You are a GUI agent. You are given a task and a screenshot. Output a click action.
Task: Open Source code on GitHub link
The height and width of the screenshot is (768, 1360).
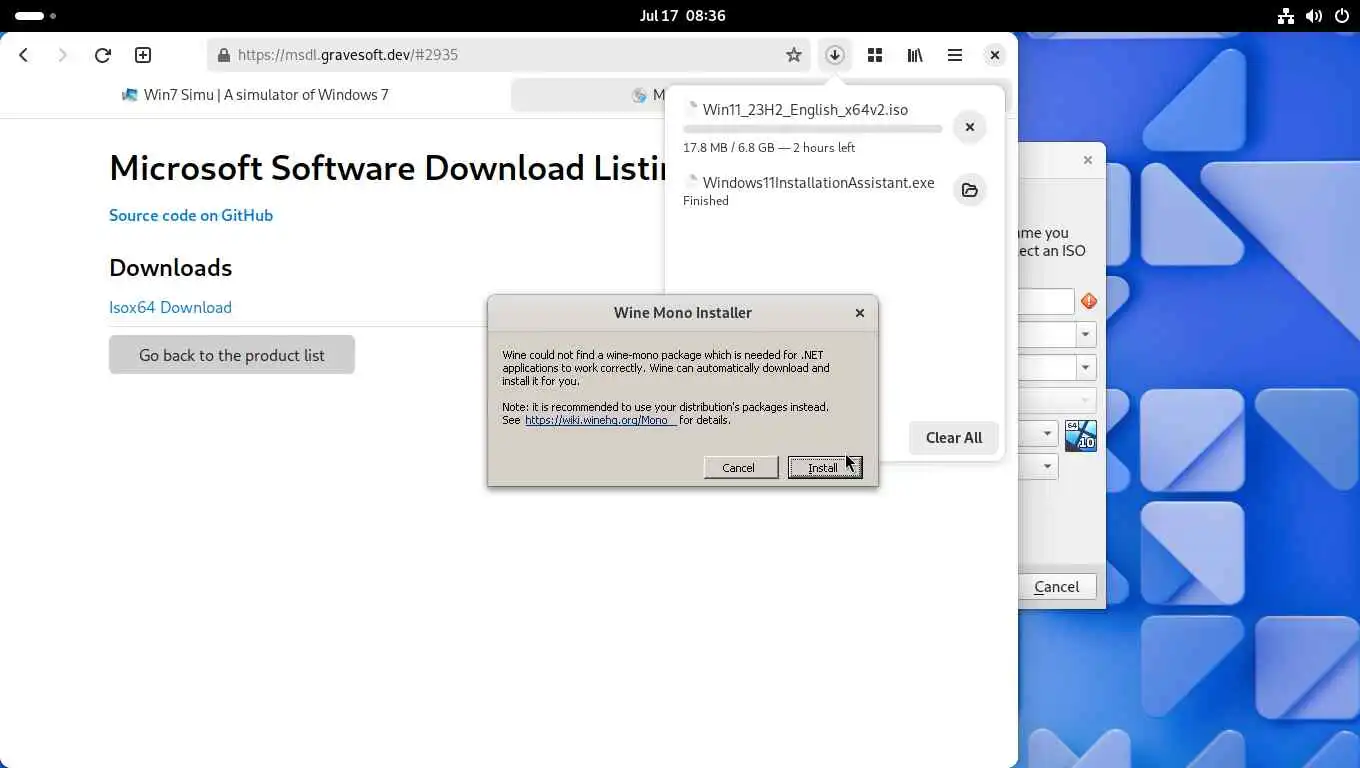point(191,215)
